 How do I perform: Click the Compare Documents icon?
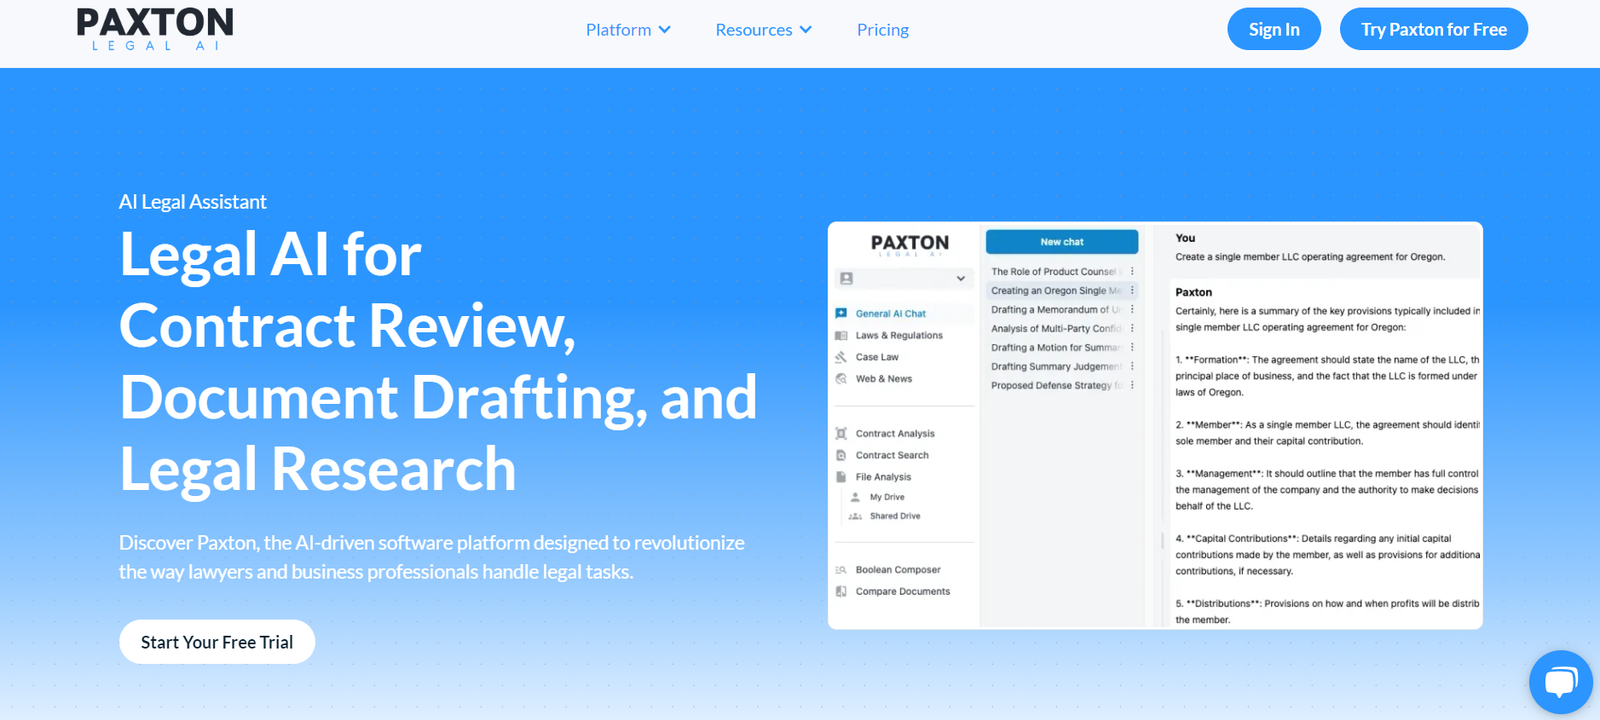click(841, 591)
